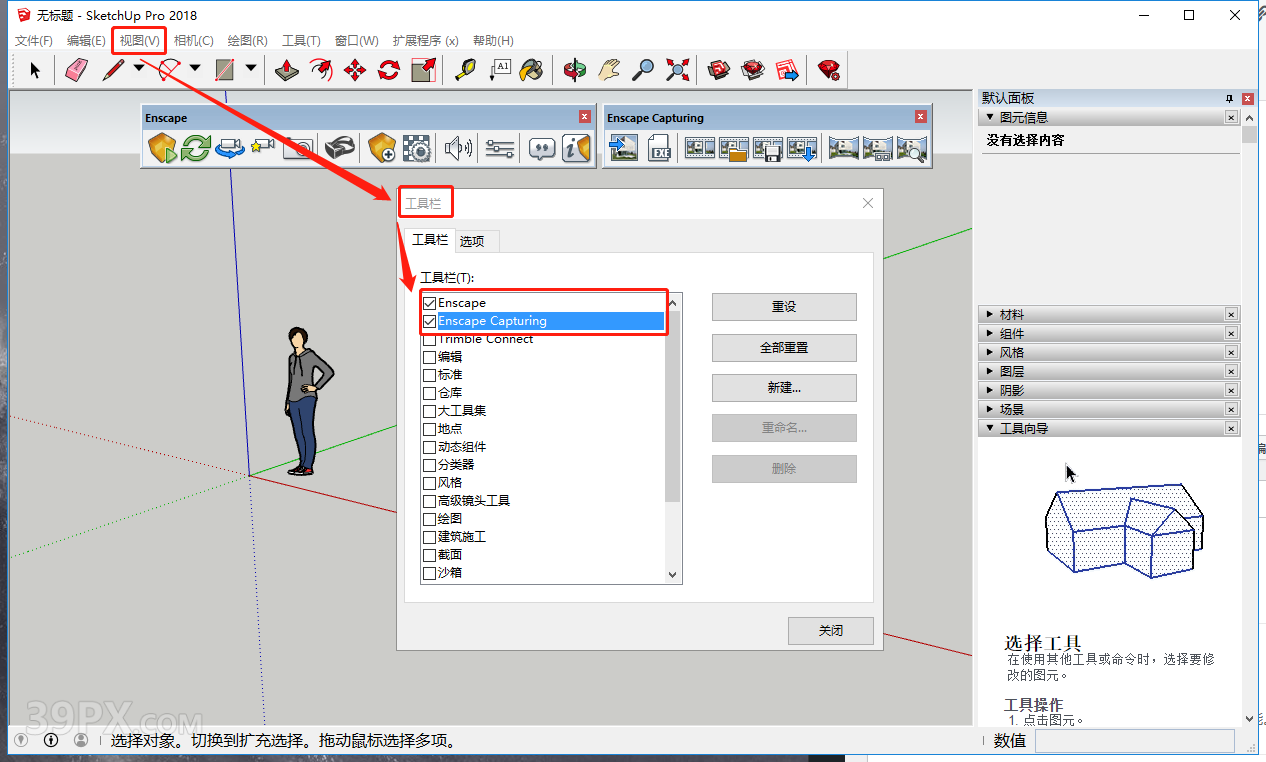
Task: Expand the 图层 panel section
Action: click(x=990, y=371)
